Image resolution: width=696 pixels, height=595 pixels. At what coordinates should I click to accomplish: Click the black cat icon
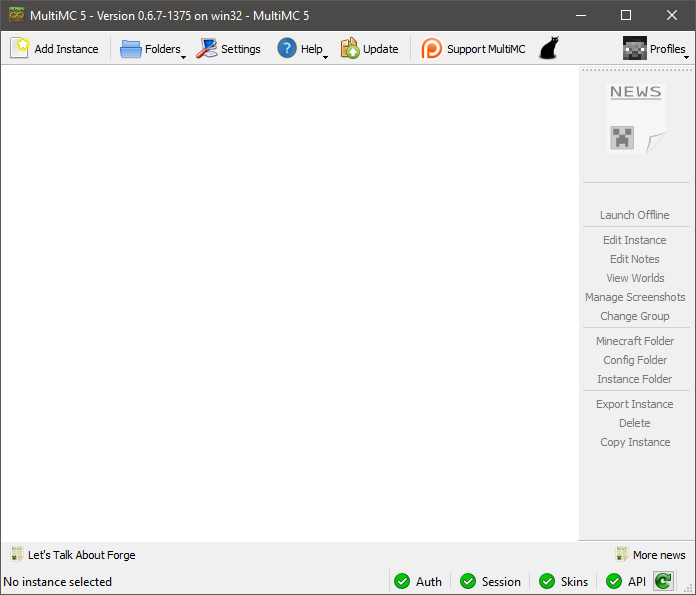coord(548,48)
